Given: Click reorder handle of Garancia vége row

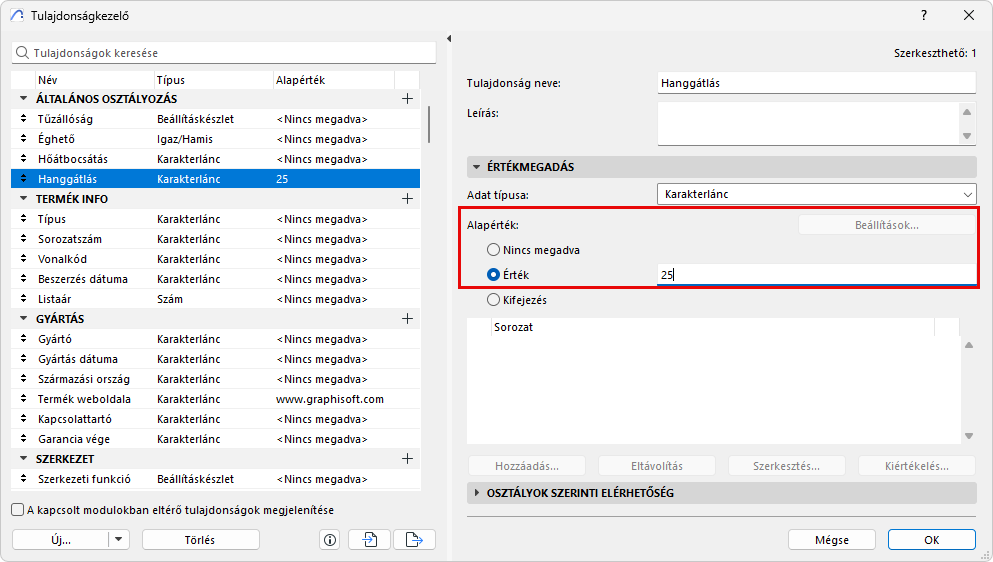Looking at the screenshot, I should click(23, 438).
